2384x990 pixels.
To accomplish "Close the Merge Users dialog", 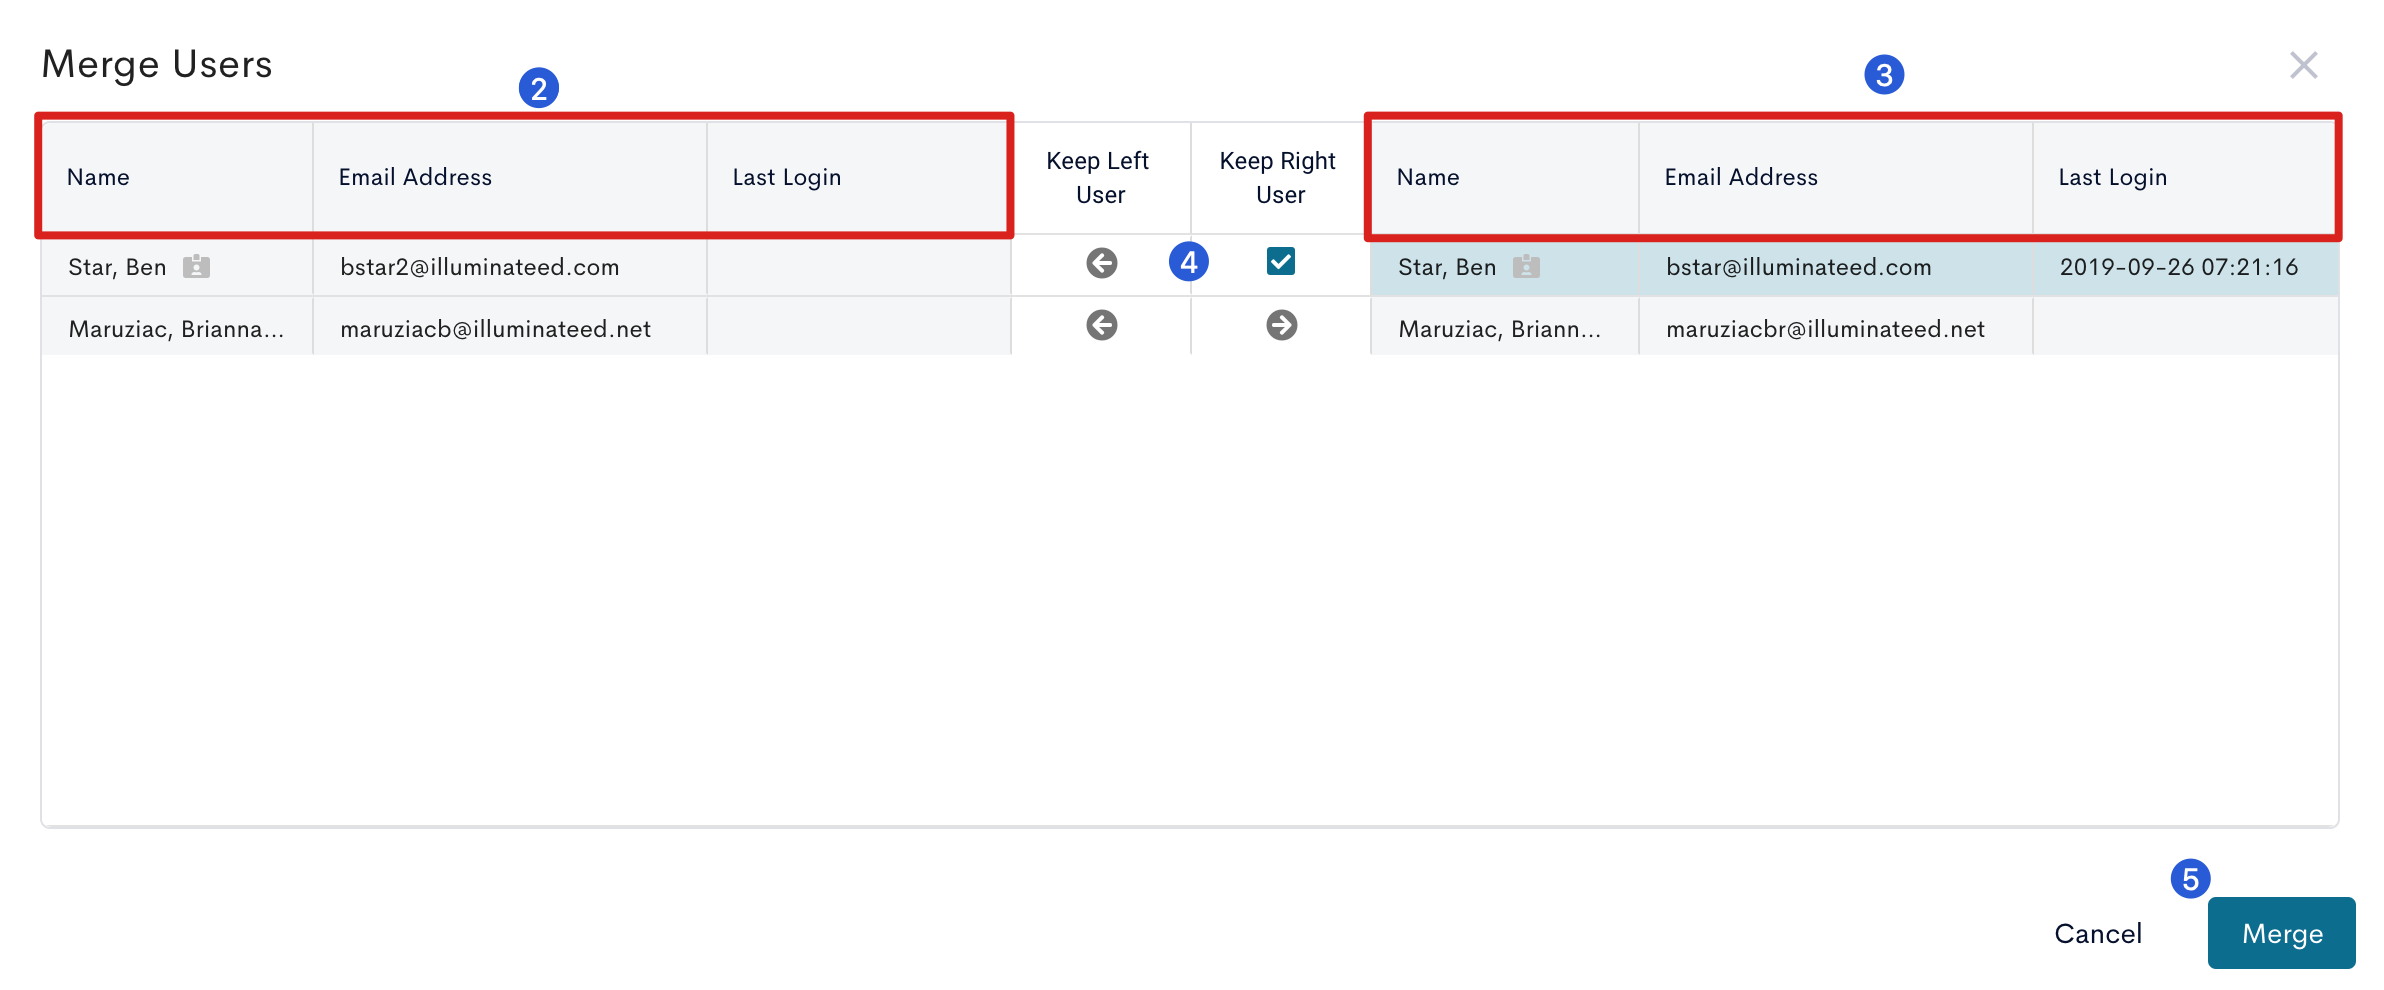I will click(2303, 65).
